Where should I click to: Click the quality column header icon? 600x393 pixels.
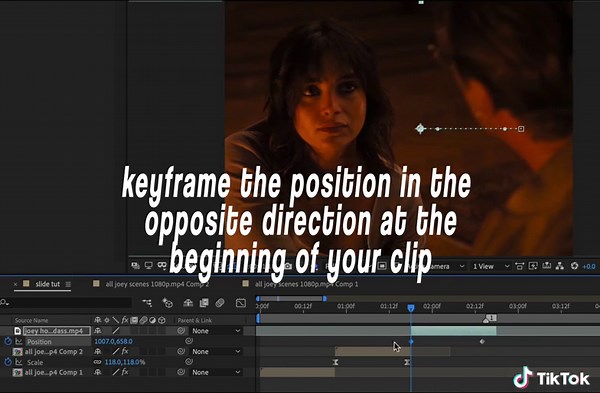tap(116, 320)
